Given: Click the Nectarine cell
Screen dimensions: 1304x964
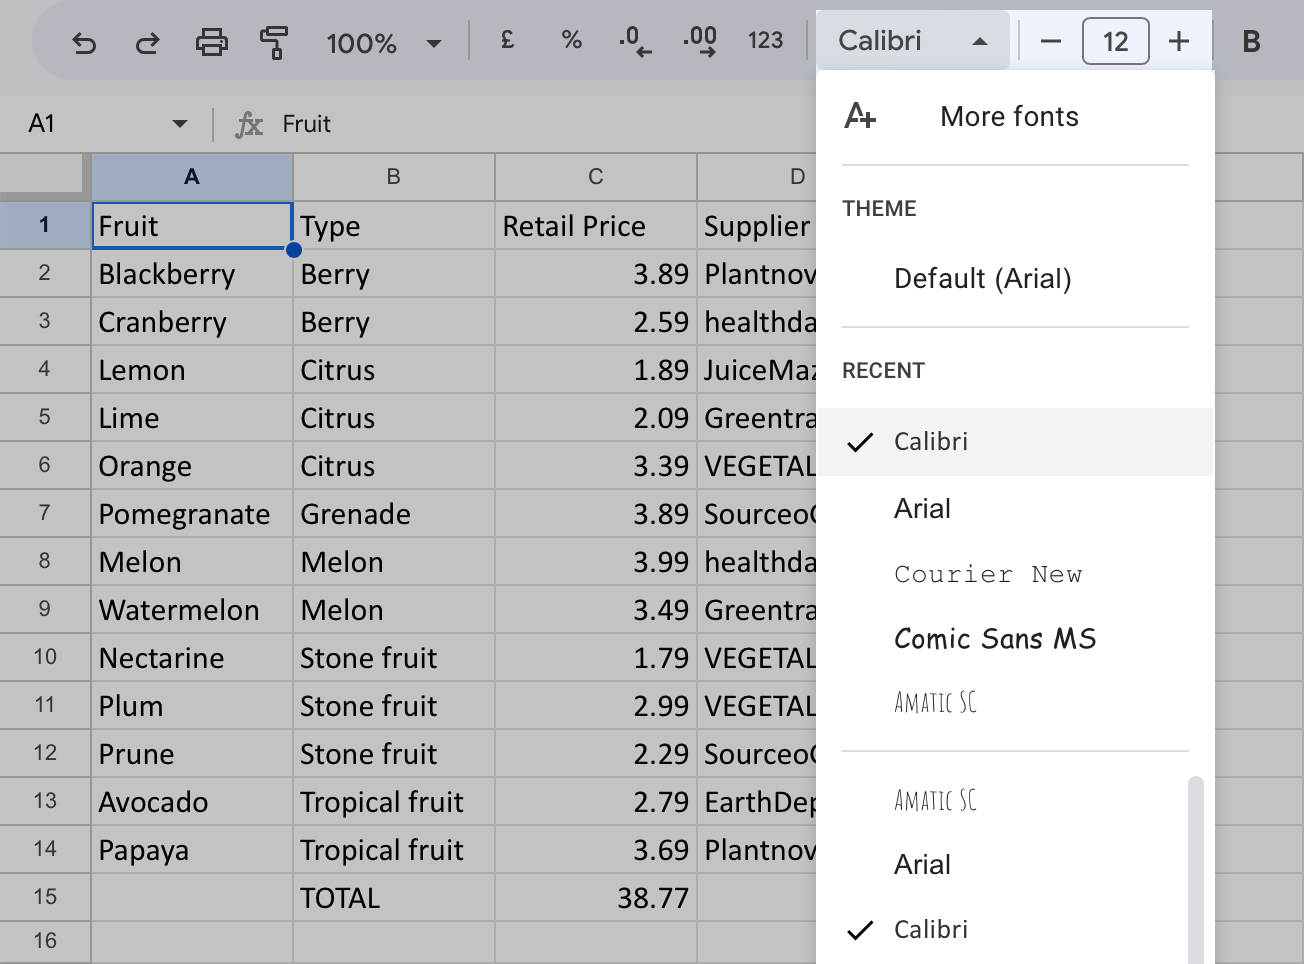Looking at the screenshot, I should click(x=192, y=658).
